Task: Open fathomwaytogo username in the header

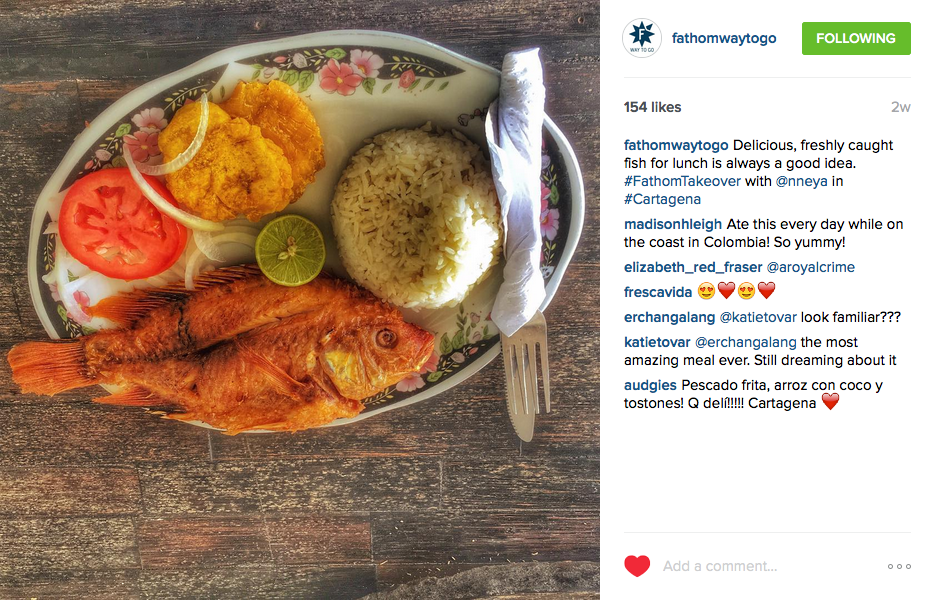Action: tap(724, 38)
